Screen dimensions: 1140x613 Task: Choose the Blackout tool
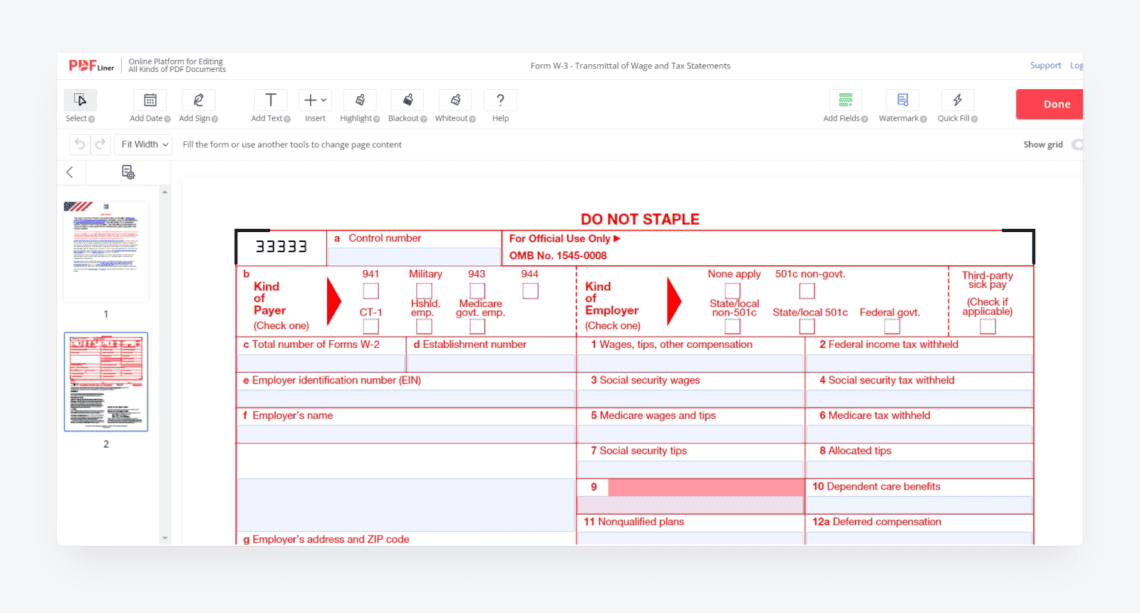(x=406, y=101)
